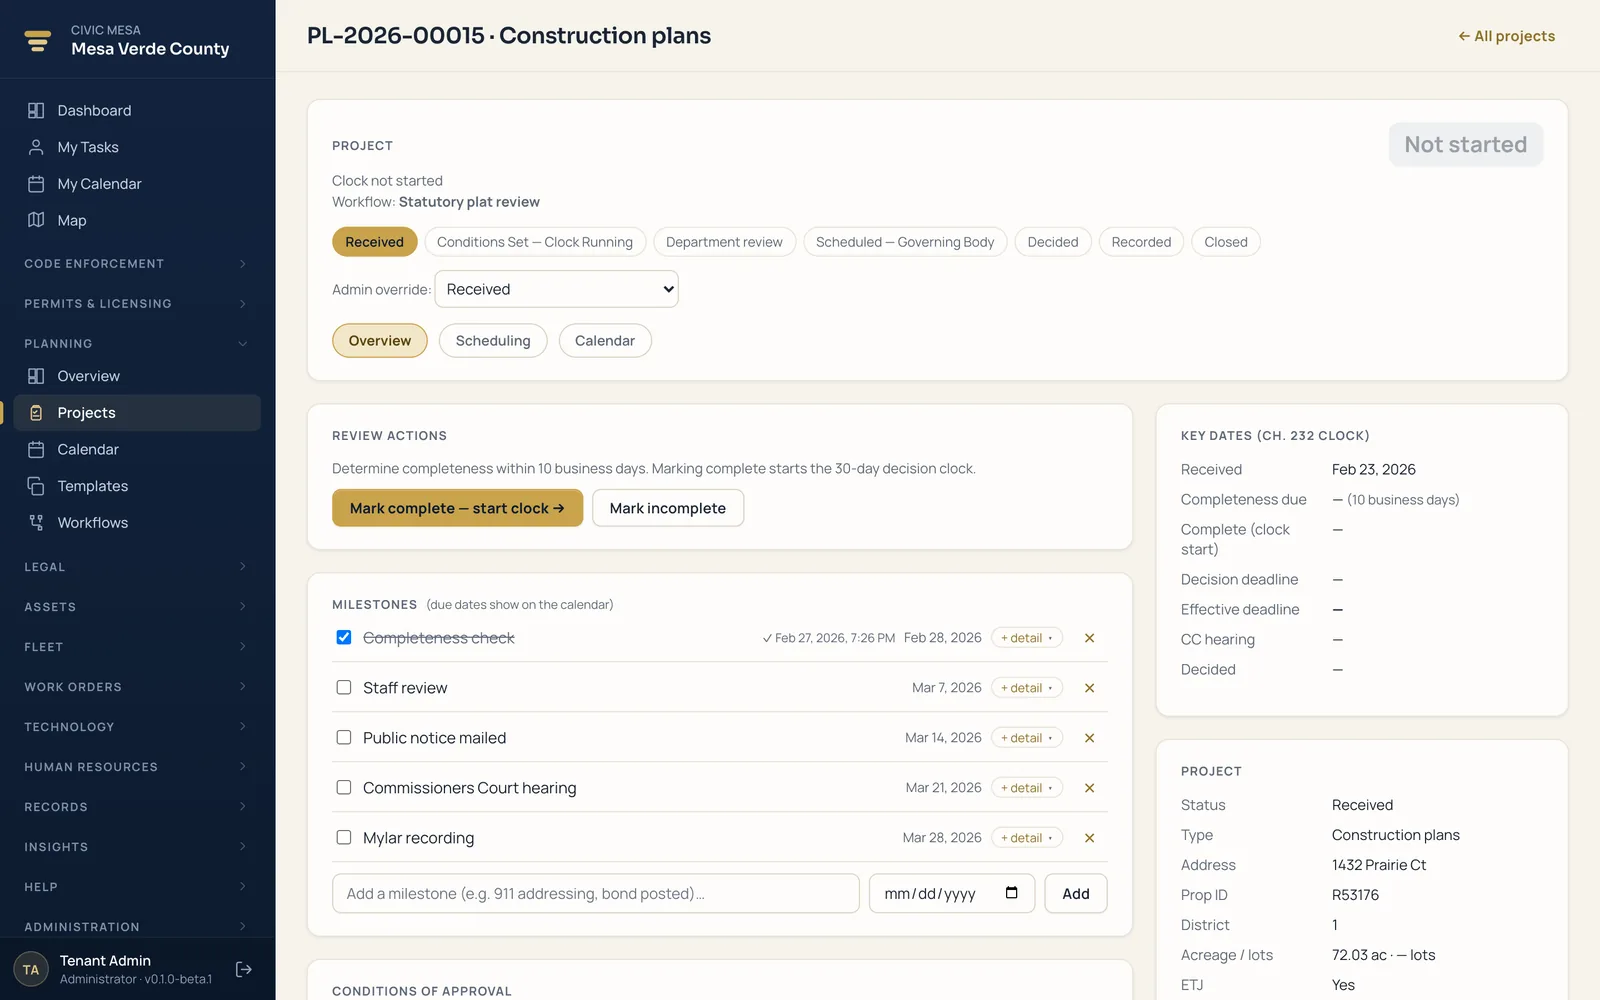Remove the Mylar recording milestone

1090,838
